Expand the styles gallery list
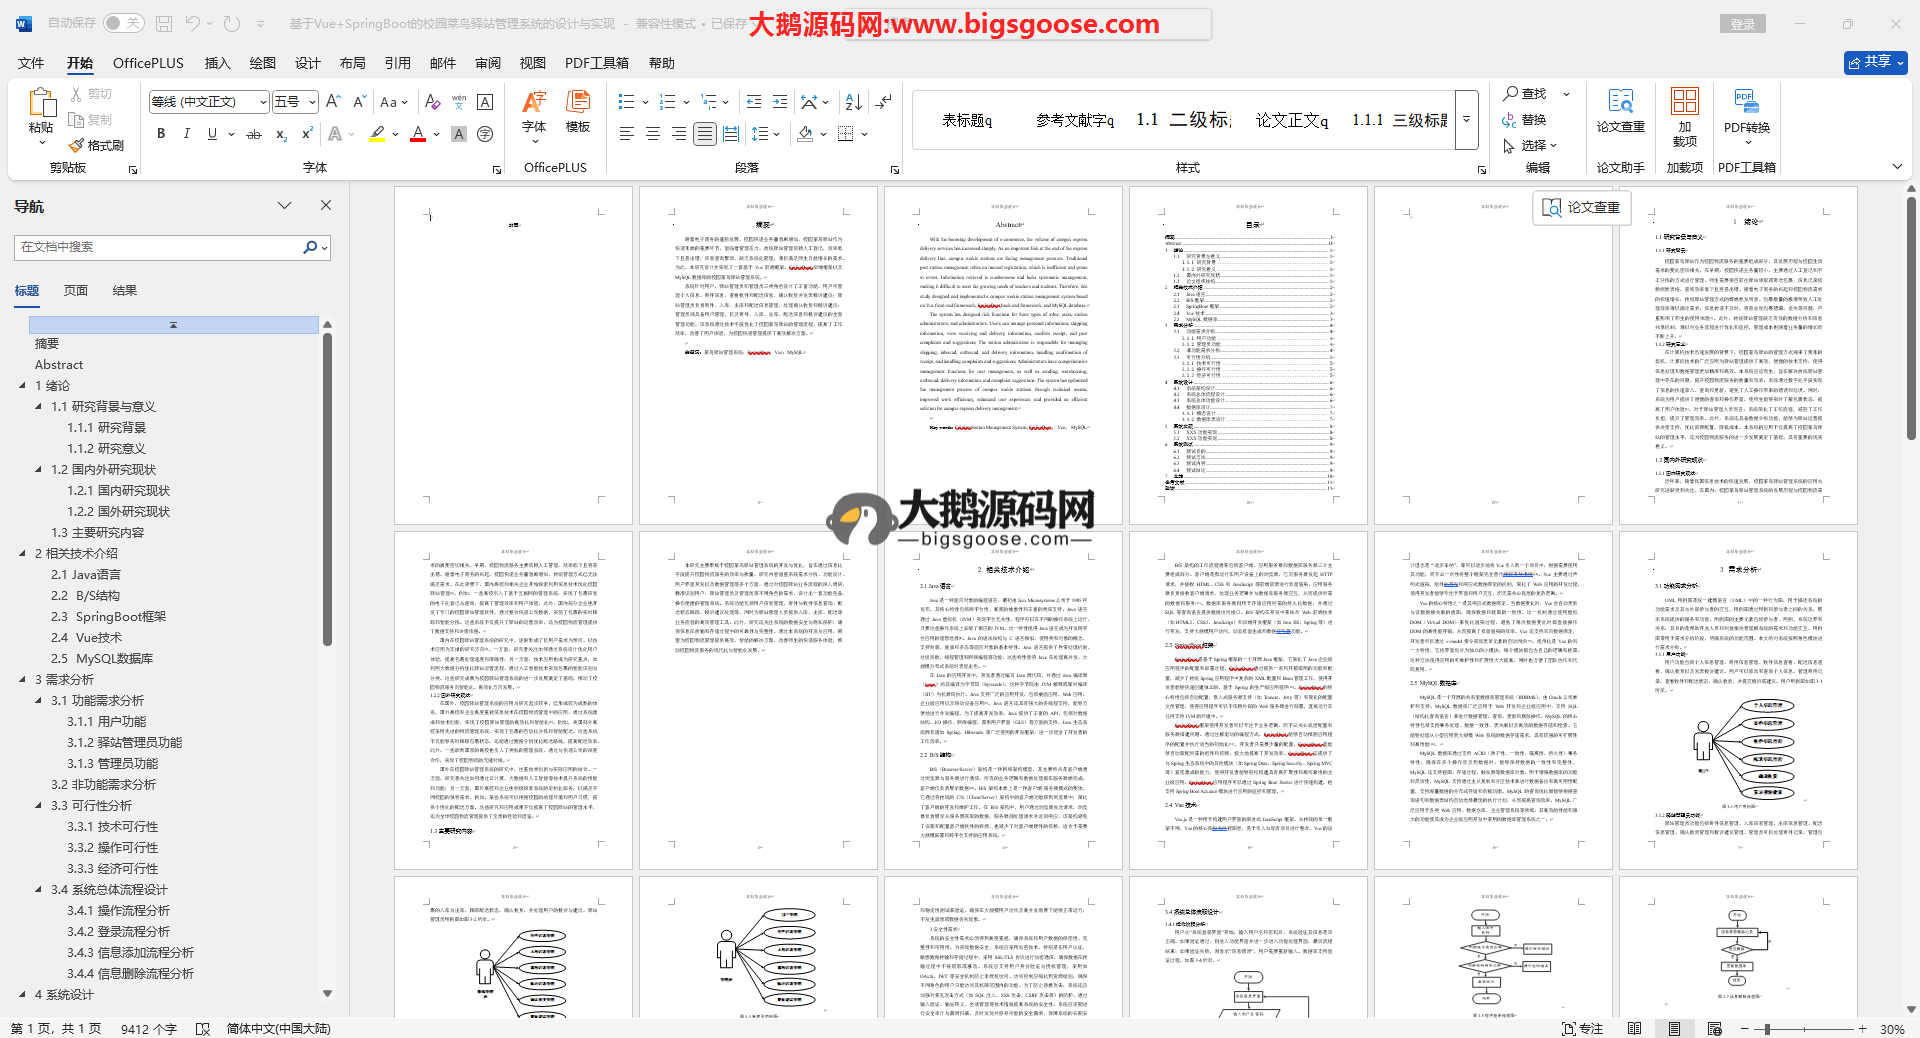Viewport: 1920px width, 1038px height. point(1466,119)
